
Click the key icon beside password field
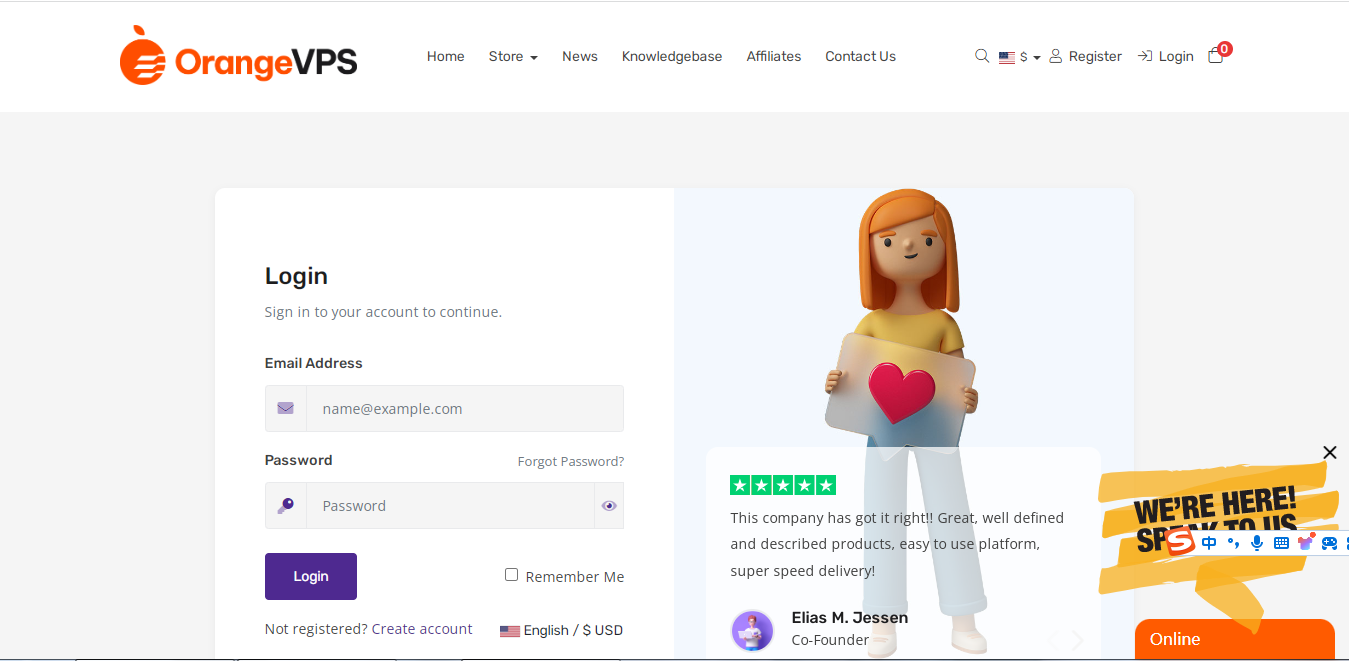click(x=286, y=505)
